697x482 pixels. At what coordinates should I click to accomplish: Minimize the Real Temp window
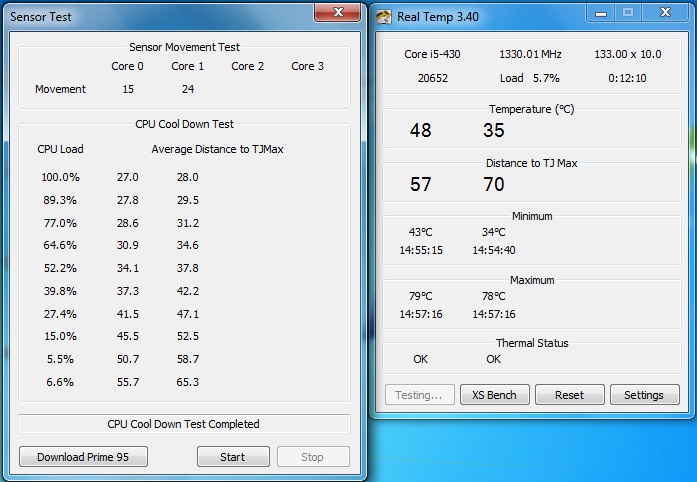click(601, 12)
